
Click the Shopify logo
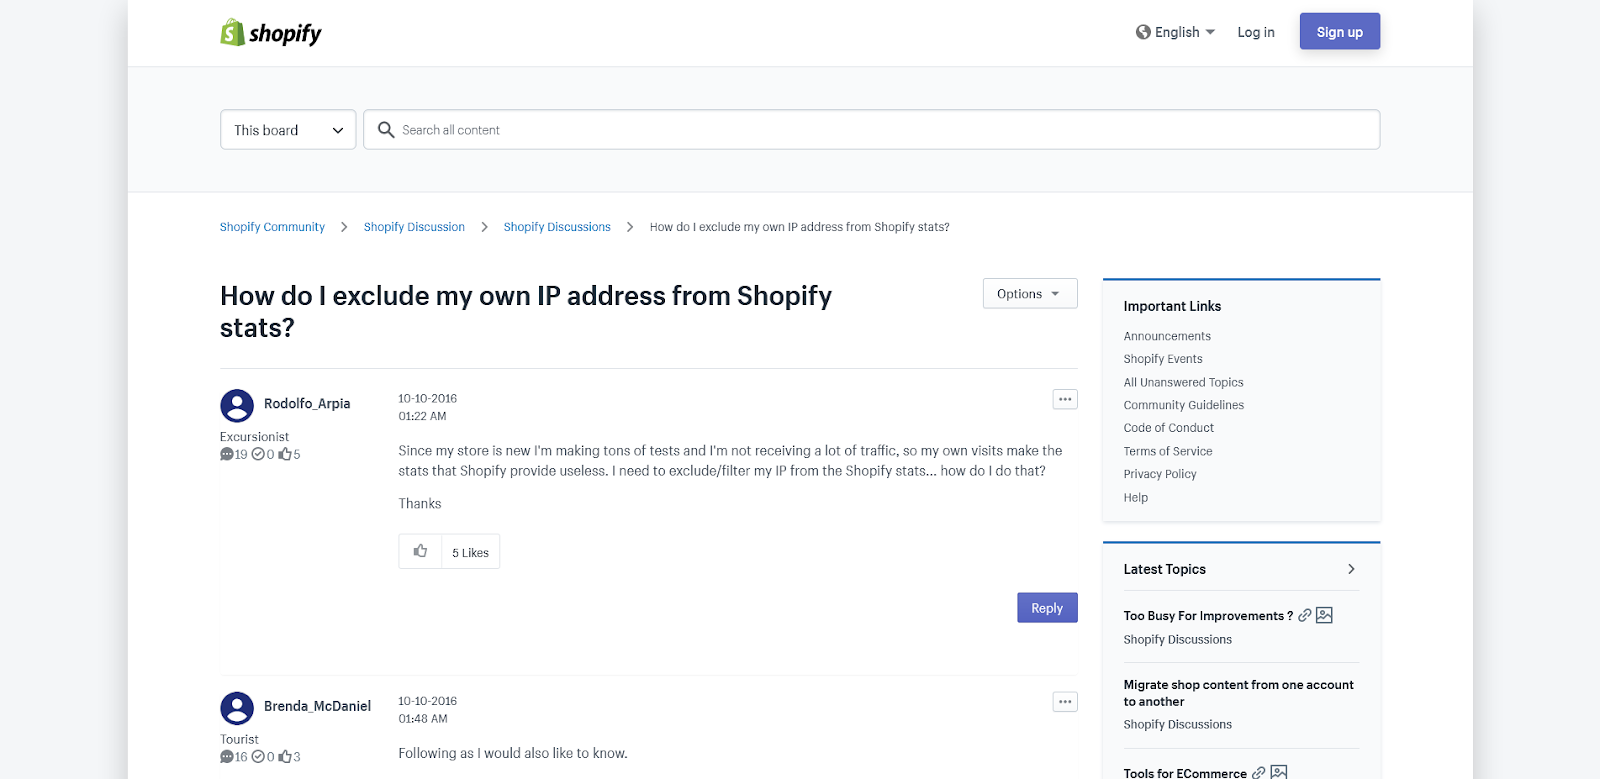tap(271, 33)
